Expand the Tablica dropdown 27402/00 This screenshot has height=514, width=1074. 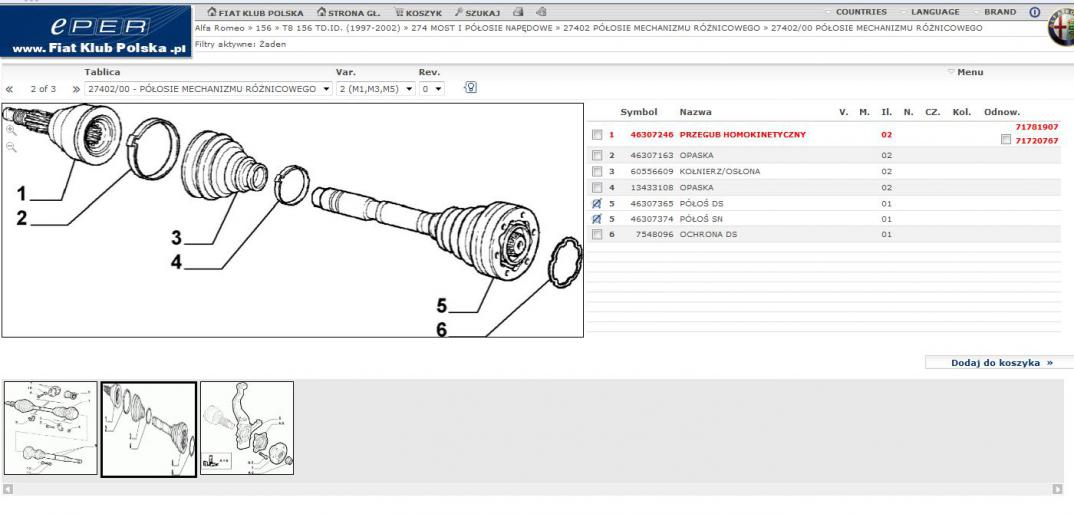pyautogui.click(x=208, y=88)
